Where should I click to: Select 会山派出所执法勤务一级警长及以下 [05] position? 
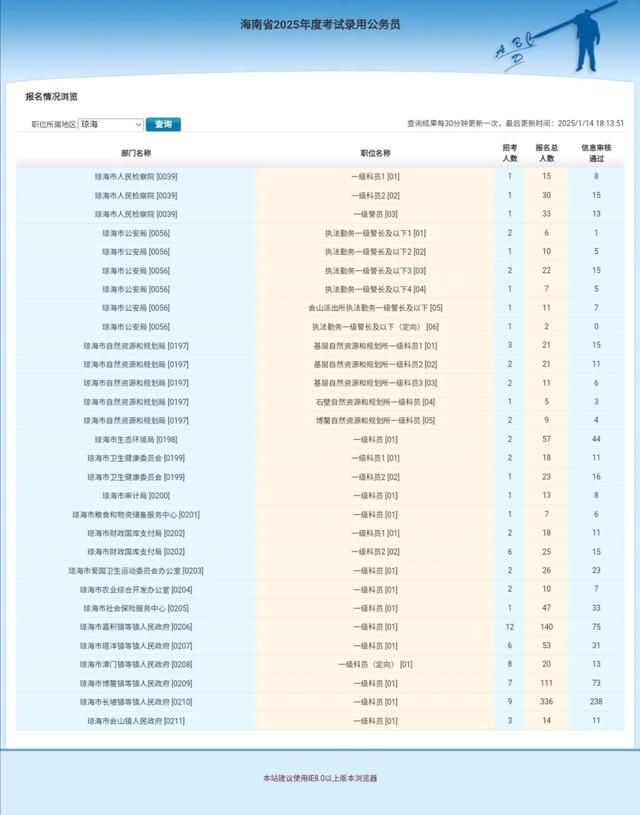click(375, 308)
